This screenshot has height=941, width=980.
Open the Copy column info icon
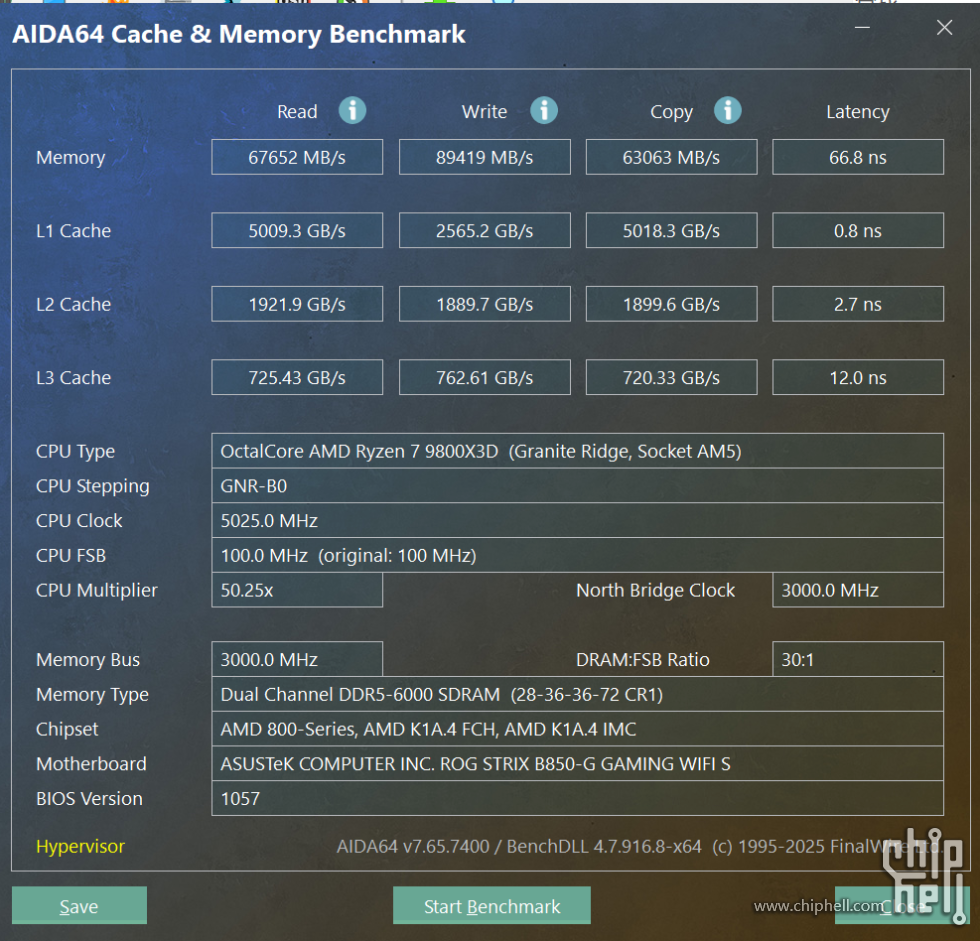point(727,110)
